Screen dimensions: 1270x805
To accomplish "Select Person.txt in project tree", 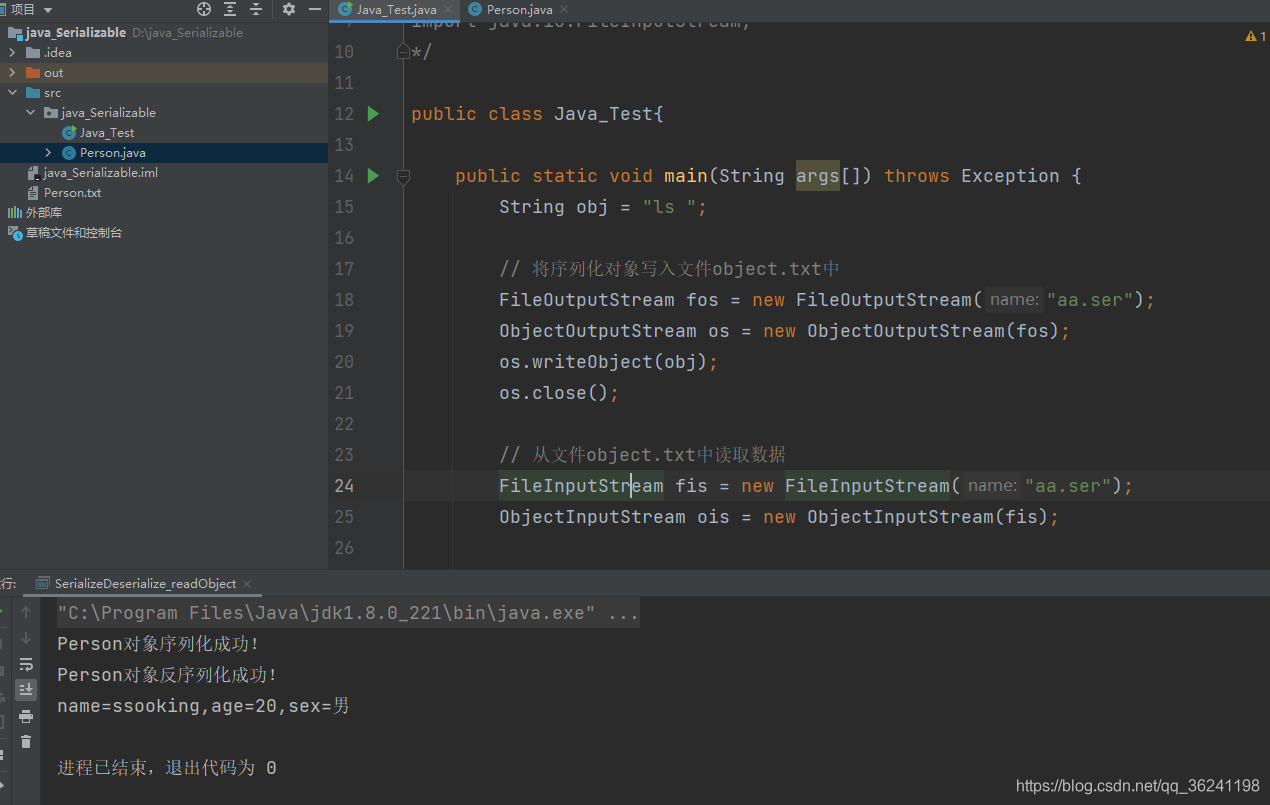I will 72,192.
